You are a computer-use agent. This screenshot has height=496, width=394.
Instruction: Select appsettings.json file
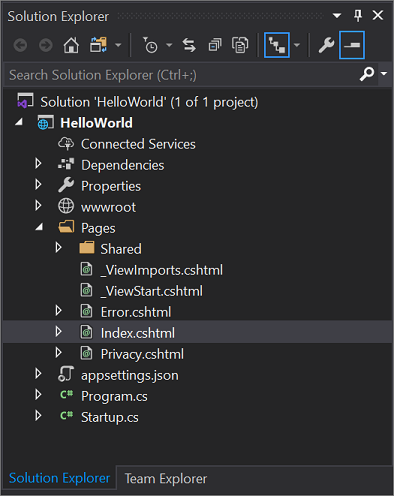point(130,376)
